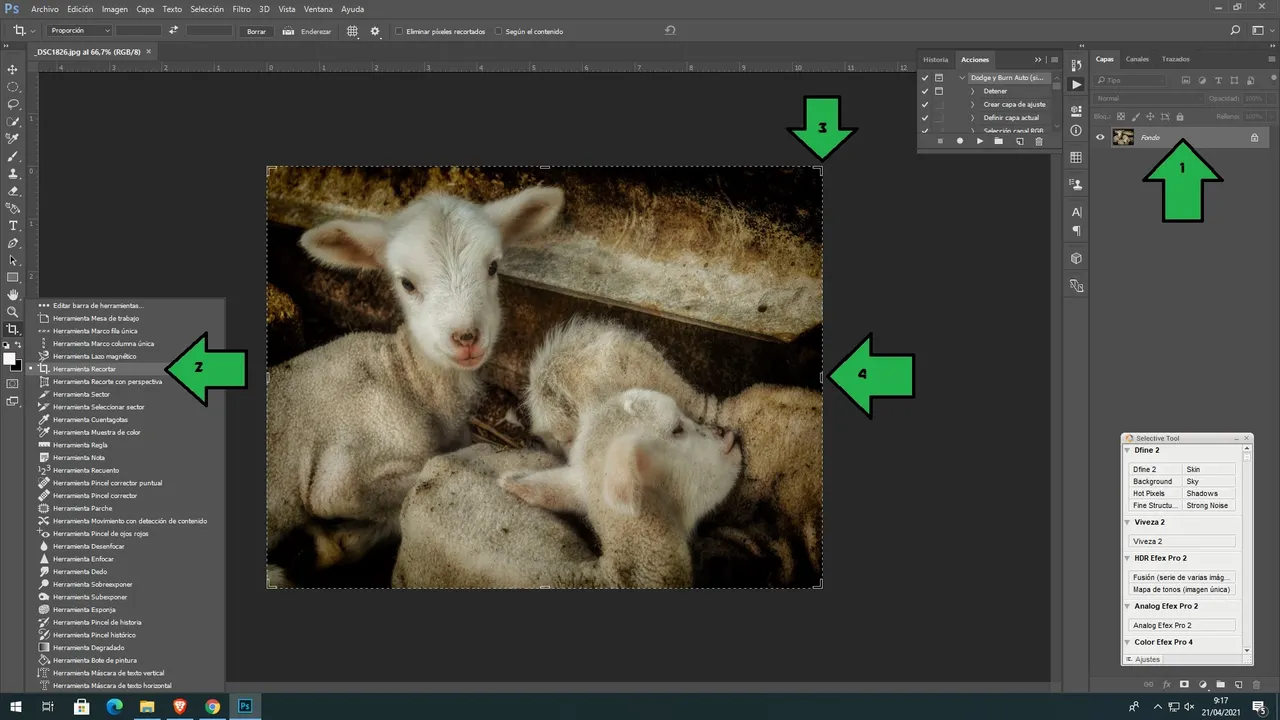Select the Elliptical Marquee tool
Screen dimensions: 1280x720
tap(13, 87)
